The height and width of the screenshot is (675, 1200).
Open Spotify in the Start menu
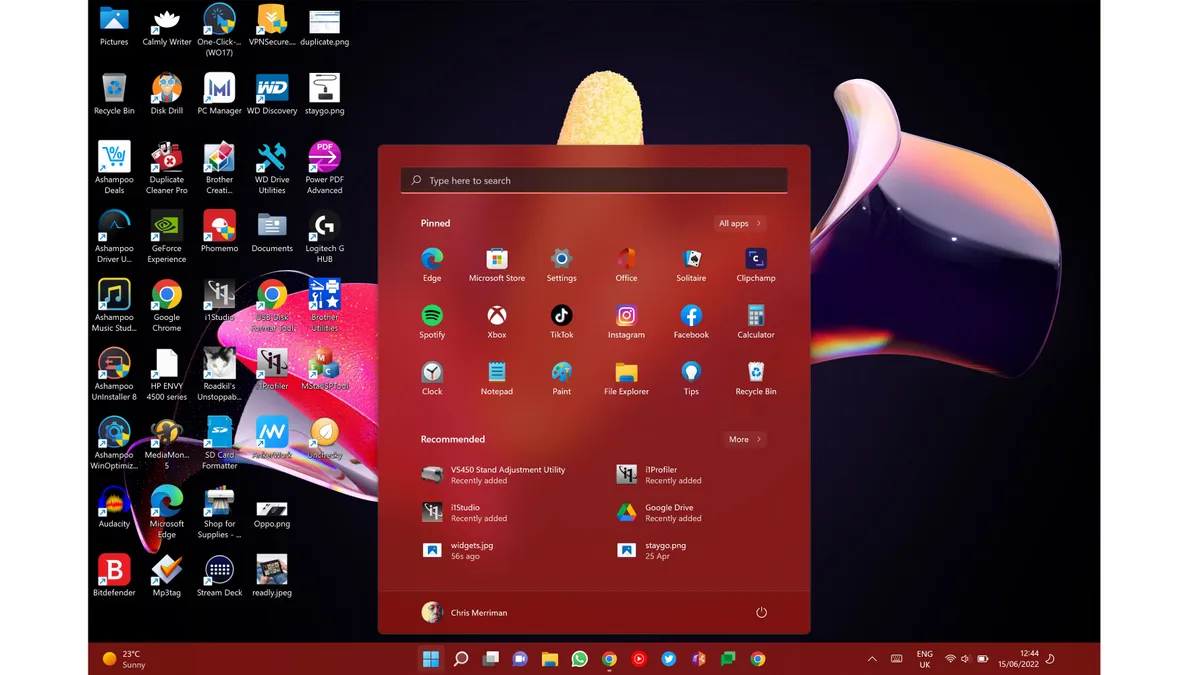click(x=432, y=322)
